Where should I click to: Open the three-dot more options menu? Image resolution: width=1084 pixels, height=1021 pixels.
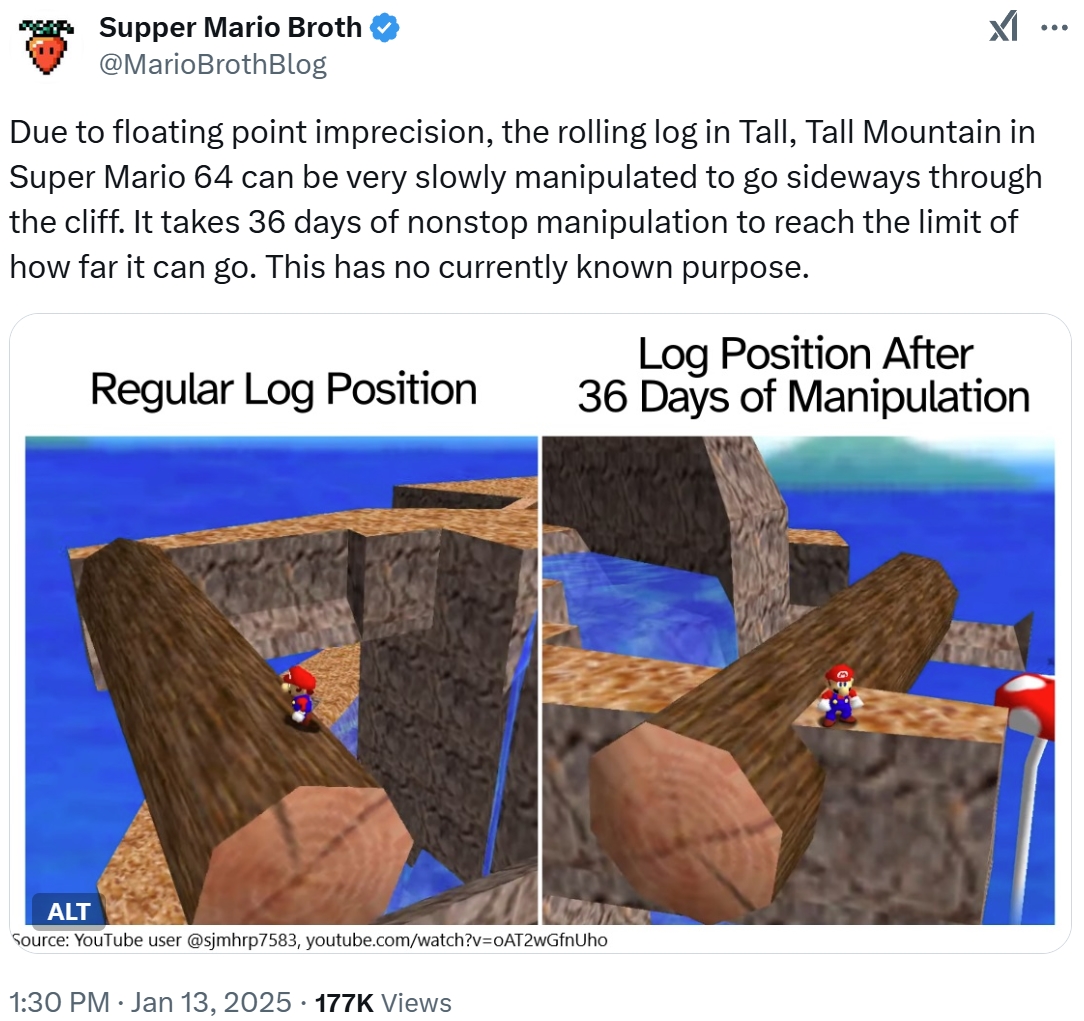[x=1054, y=28]
